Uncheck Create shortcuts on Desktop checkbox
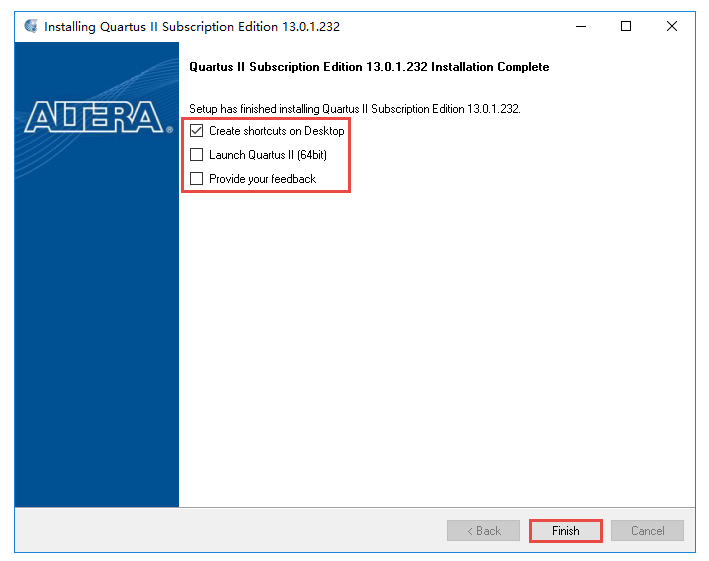 (197, 131)
